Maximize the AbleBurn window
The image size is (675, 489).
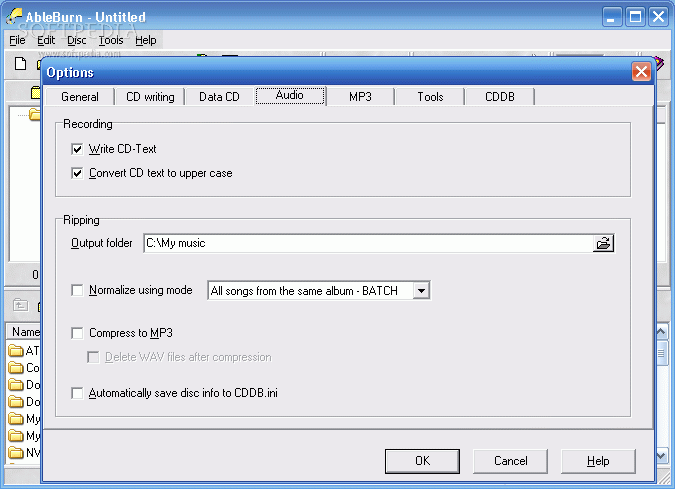635,17
